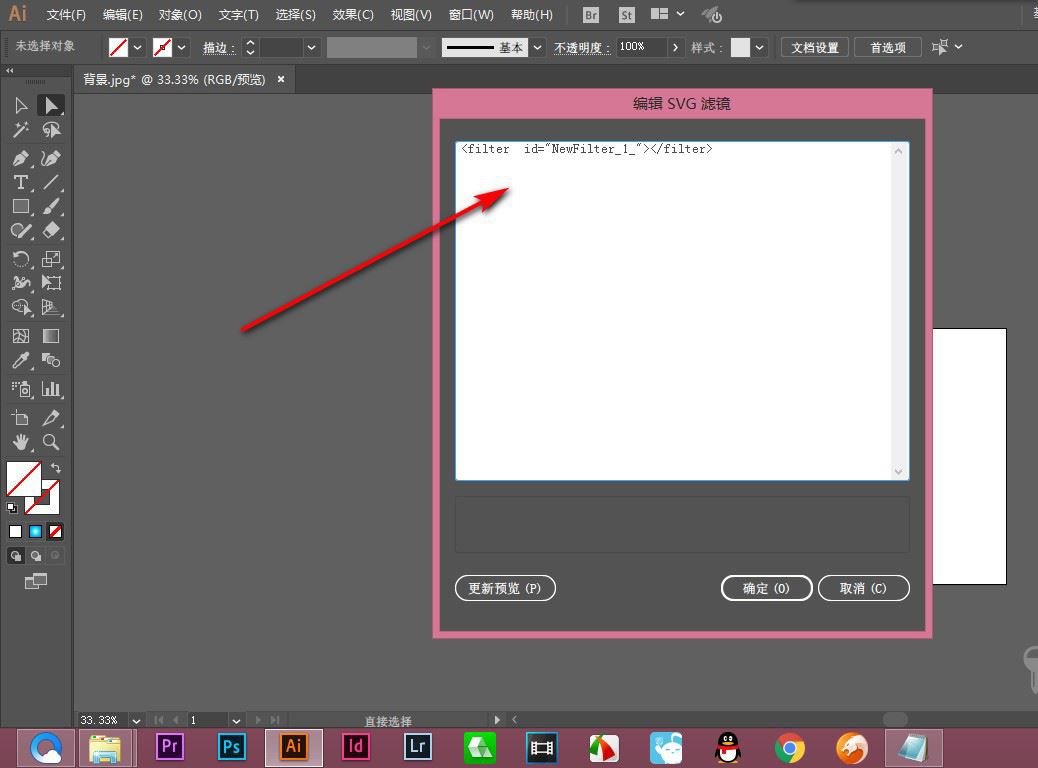
Task: Select the Magic Wand tool
Action: tap(20, 130)
